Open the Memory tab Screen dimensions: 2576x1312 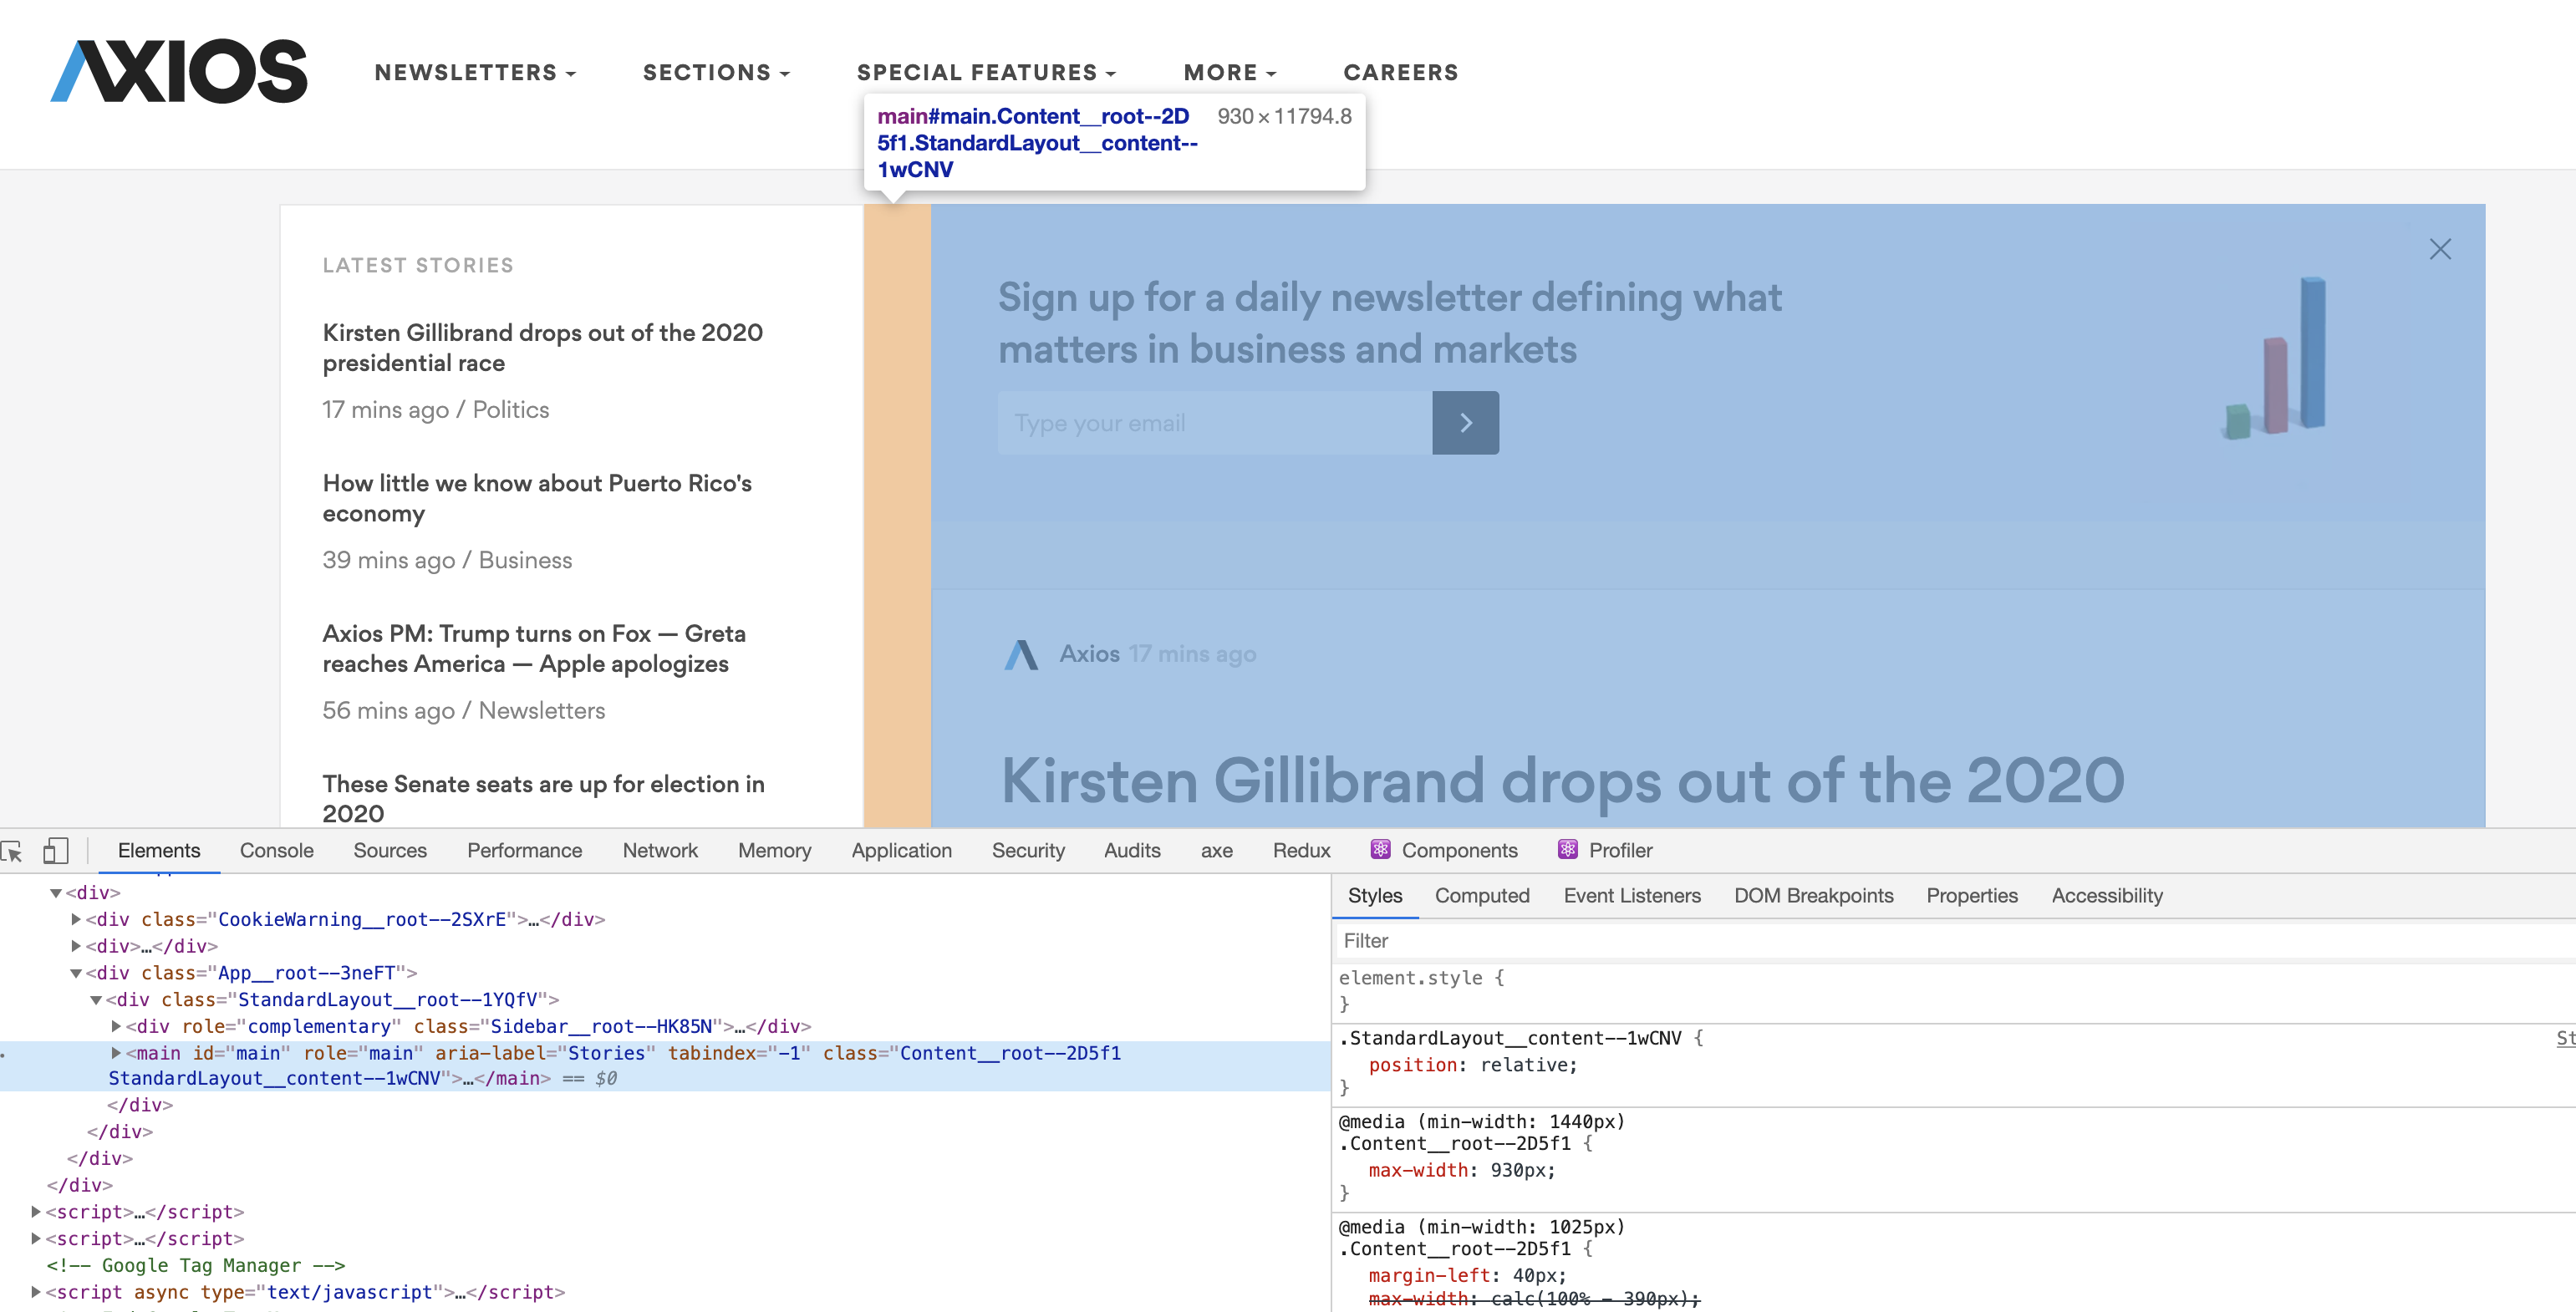click(774, 850)
